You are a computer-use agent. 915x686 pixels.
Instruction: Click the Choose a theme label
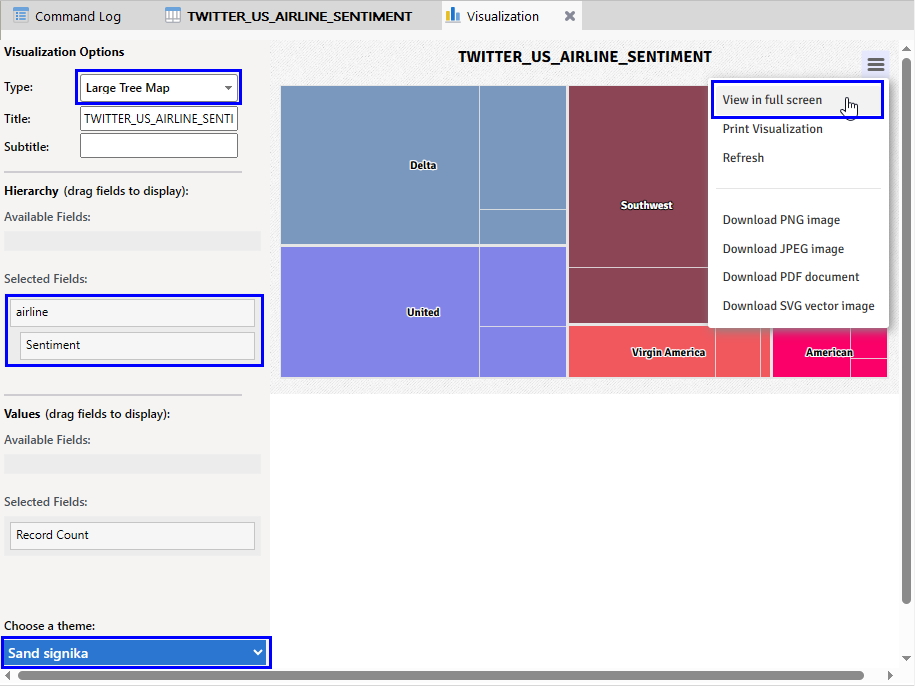coord(50,626)
